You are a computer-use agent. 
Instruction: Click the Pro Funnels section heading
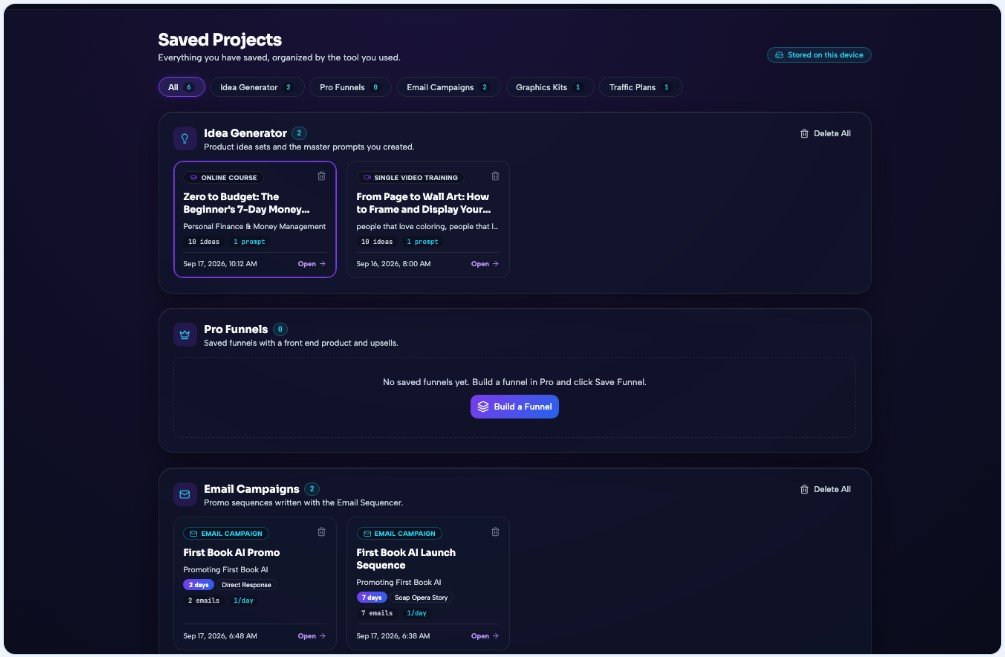[x=236, y=329]
